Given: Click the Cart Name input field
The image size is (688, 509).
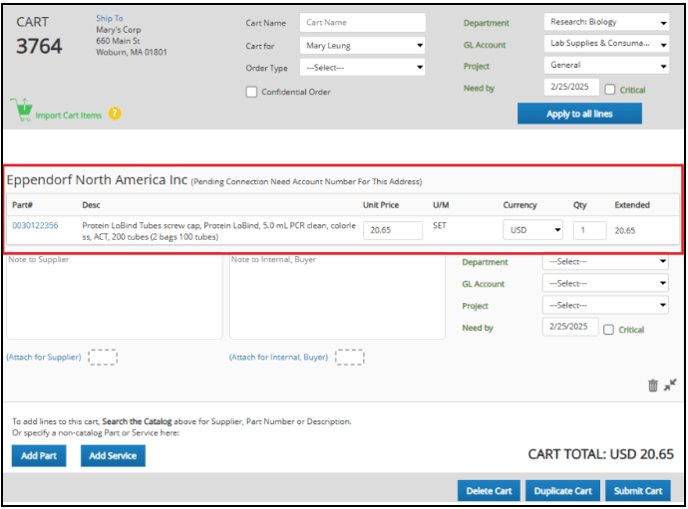Looking at the screenshot, I should click(362, 22).
